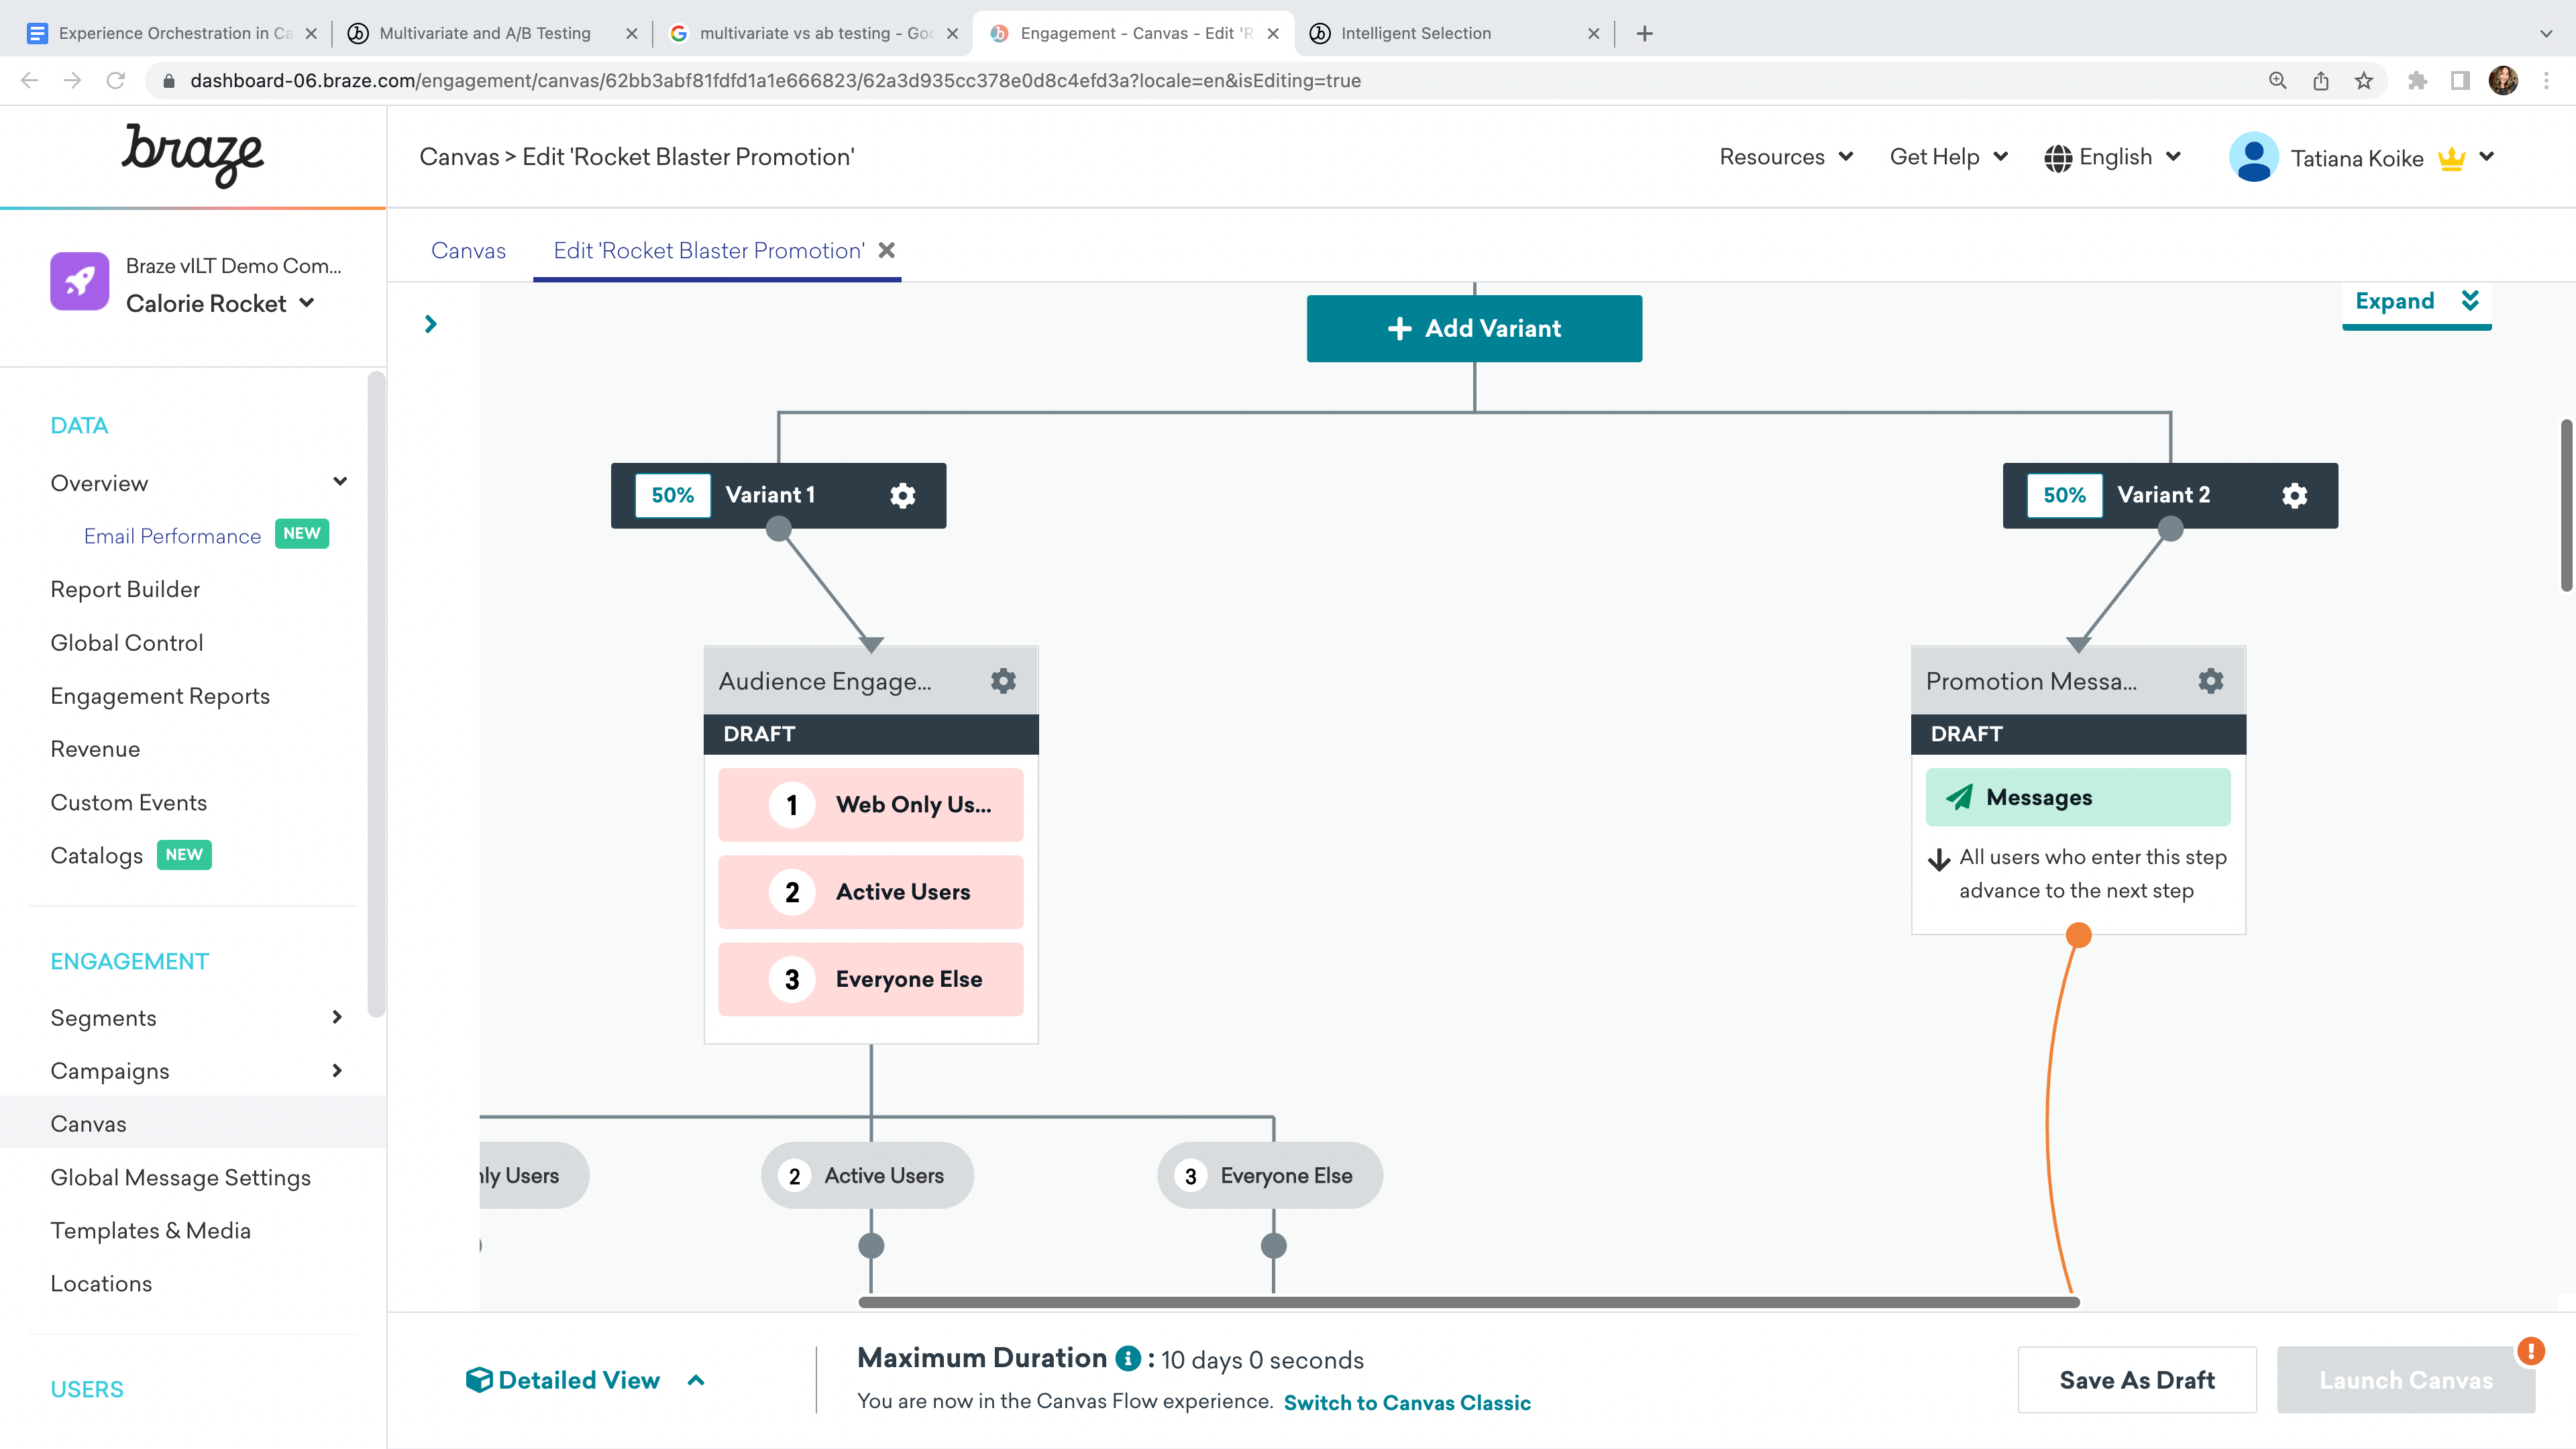Open Report Builder in sidebar
The width and height of the screenshot is (2576, 1449).
tap(125, 589)
